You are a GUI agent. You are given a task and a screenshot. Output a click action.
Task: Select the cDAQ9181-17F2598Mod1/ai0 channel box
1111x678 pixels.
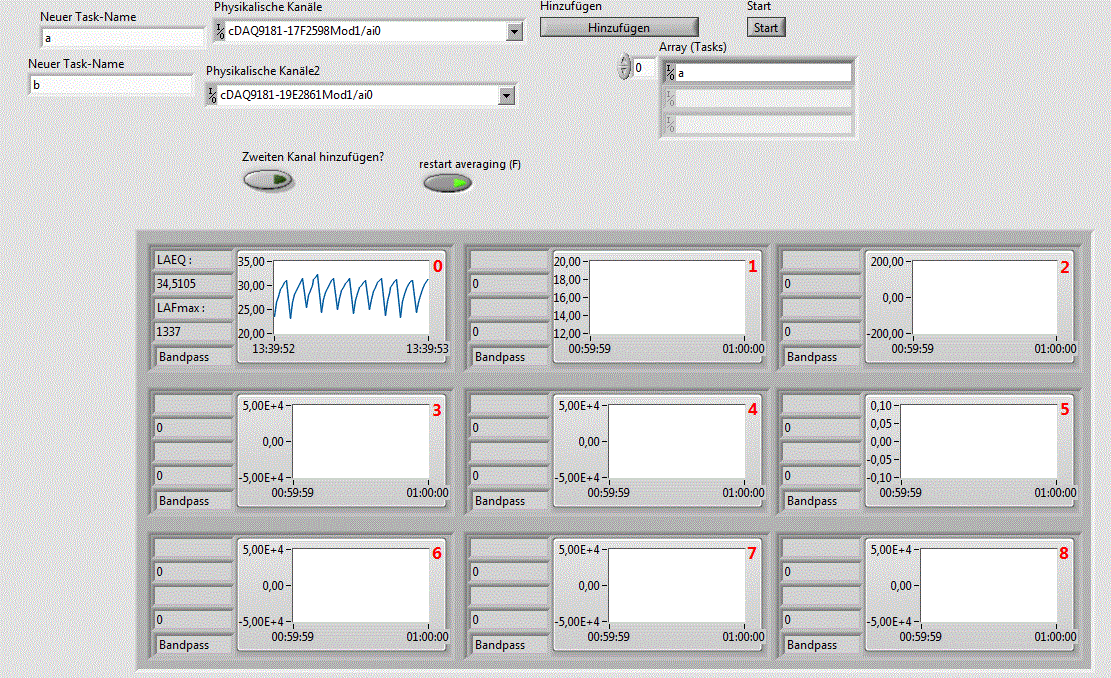tap(366, 31)
